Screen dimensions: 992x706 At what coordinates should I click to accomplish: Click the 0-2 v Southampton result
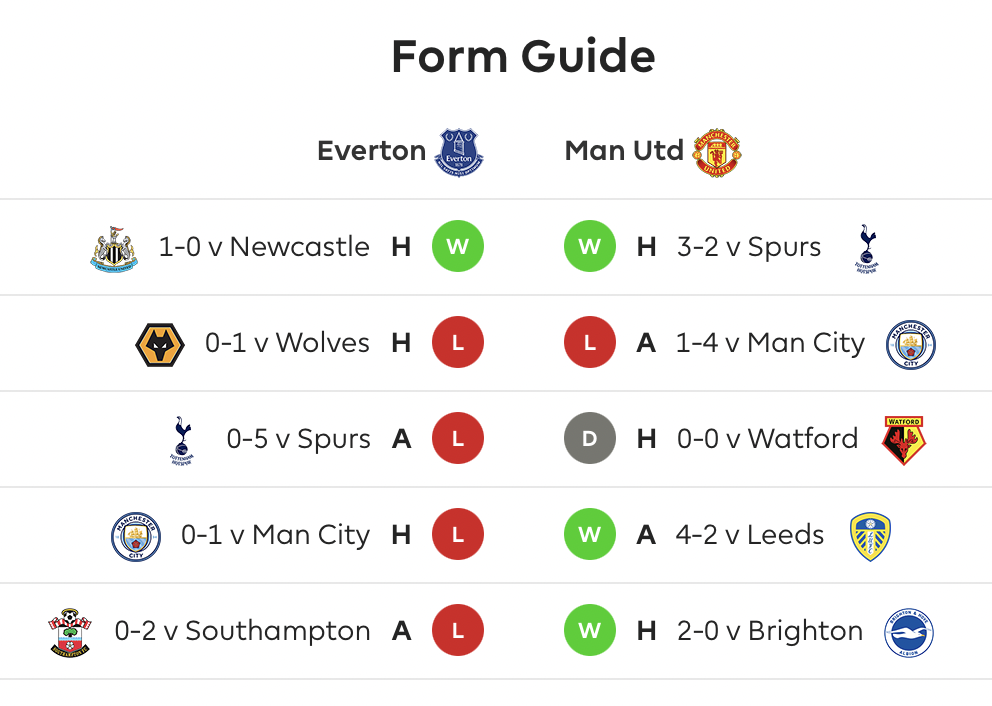242,631
